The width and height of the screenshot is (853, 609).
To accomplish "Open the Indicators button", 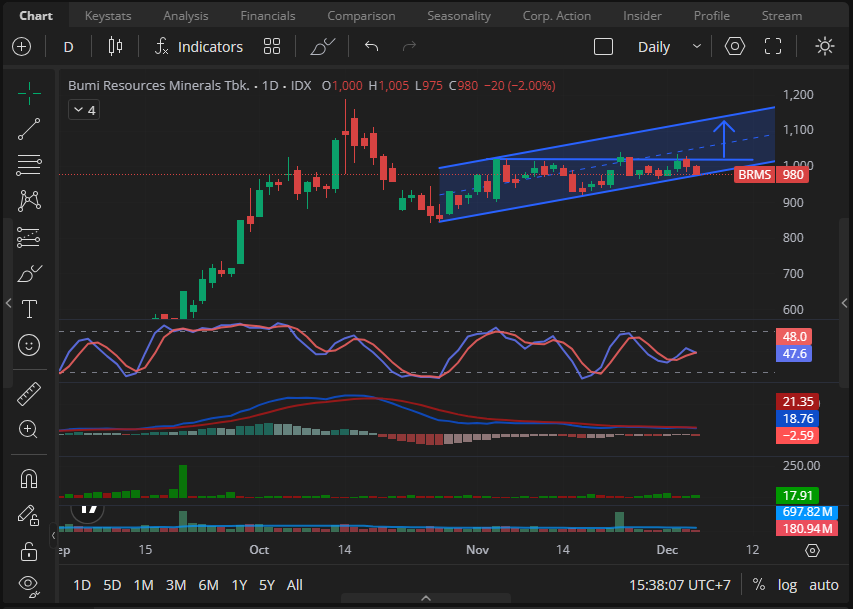I will pyautogui.click(x=198, y=47).
